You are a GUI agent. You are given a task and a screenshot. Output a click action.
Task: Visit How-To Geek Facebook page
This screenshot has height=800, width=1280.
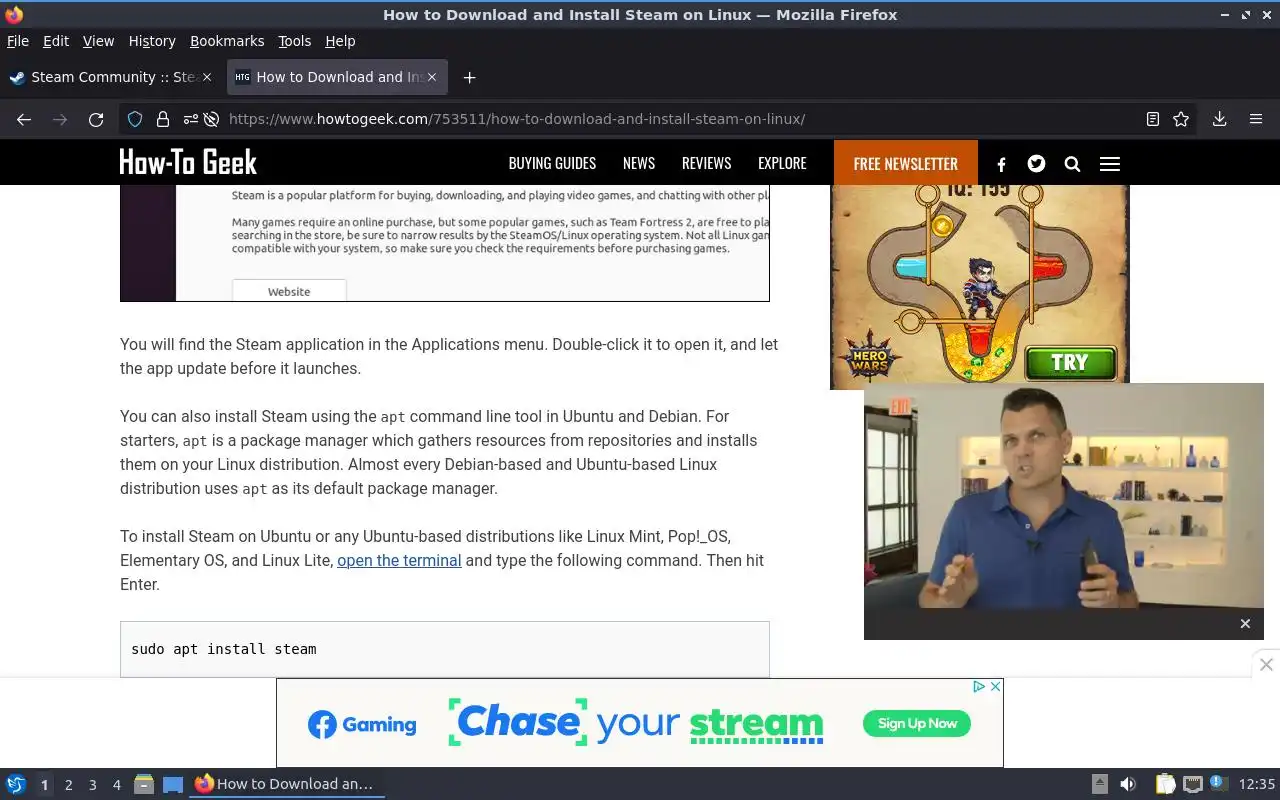[x=1001, y=164]
